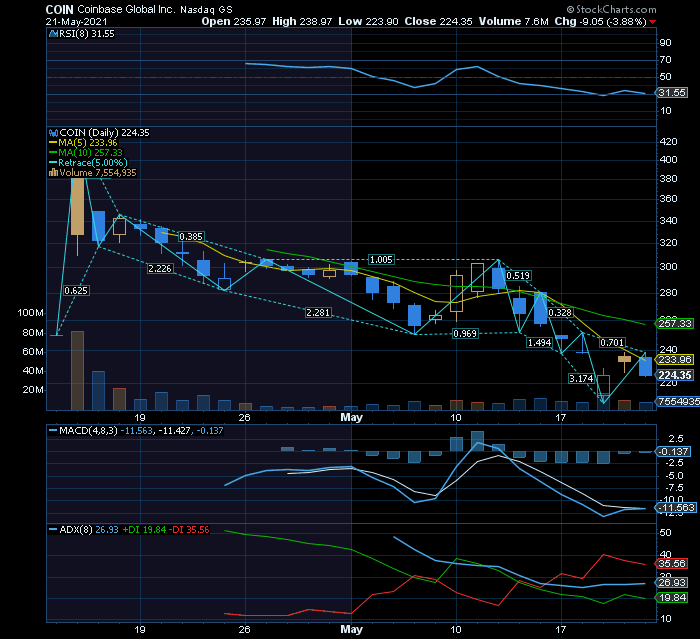Click the 0.969 retracement label
Image resolution: width=700 pixels, height=639 pixels.
coord(465,334)
